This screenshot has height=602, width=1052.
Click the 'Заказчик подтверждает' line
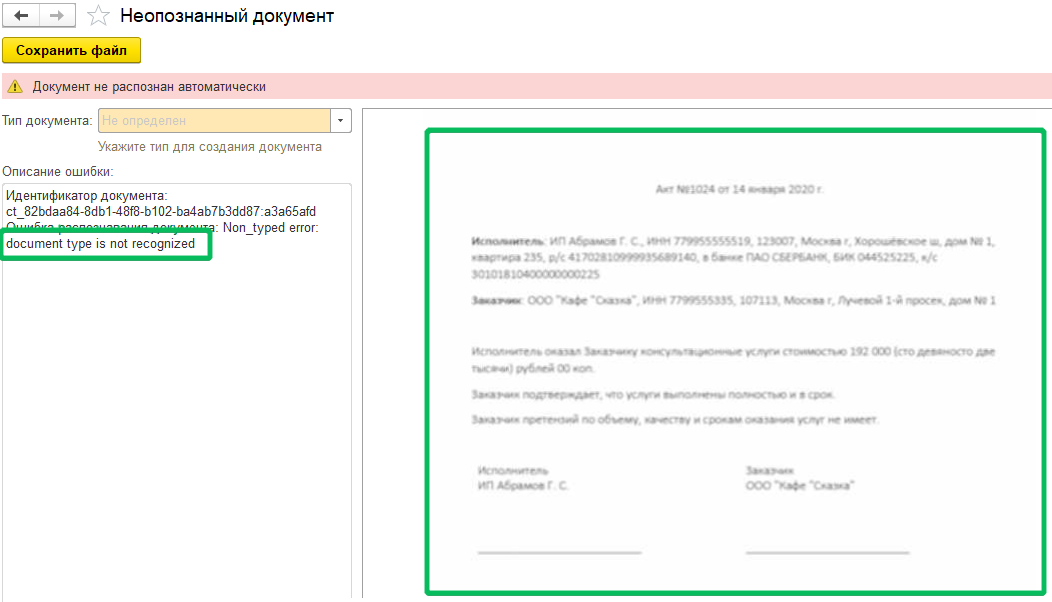(652, 395)
